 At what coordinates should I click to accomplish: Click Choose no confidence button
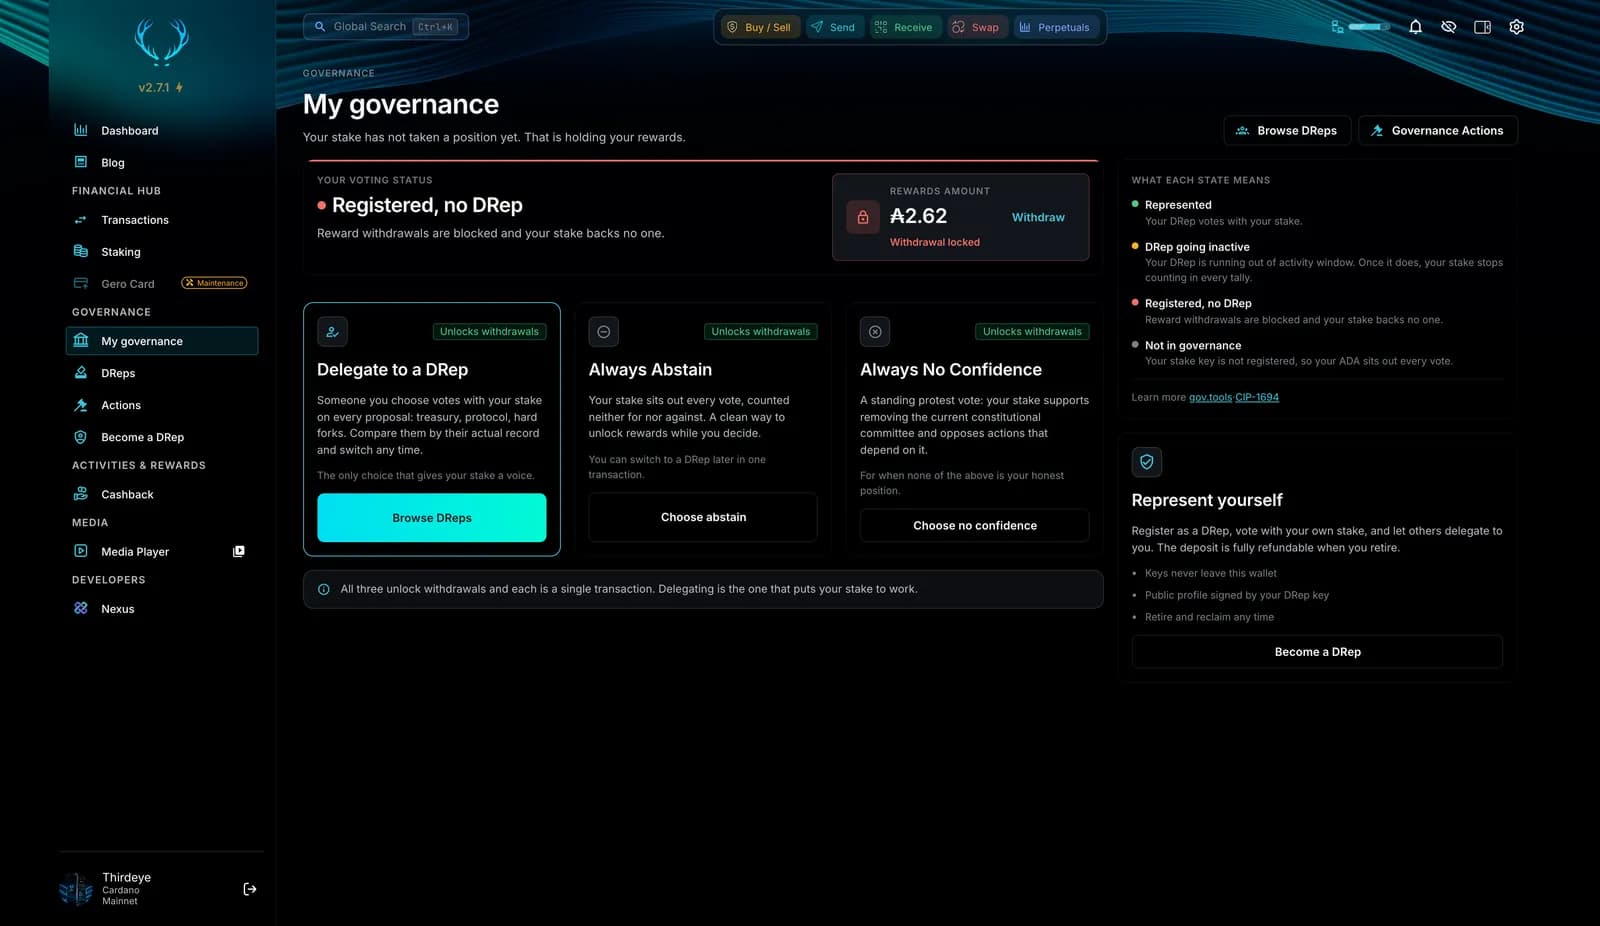click(975, 525)
